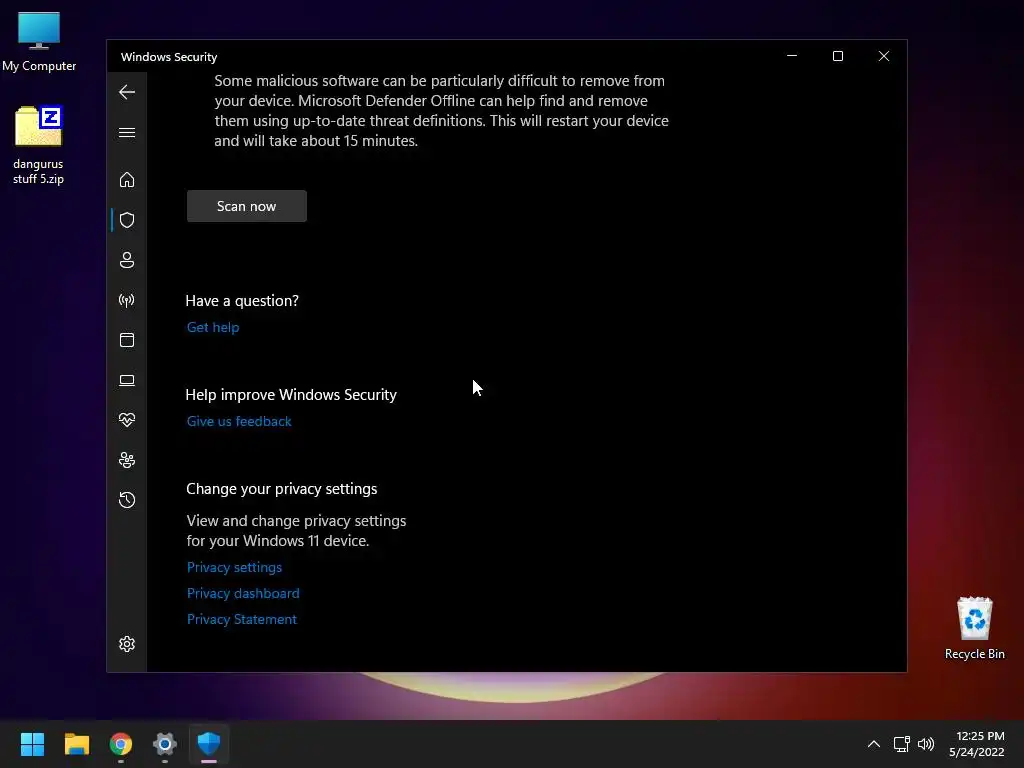The width and height of the screenshot is (1024, 768).
Task: Open Settings gear in Windows Security sidebar
Action: tap(127, 644)
